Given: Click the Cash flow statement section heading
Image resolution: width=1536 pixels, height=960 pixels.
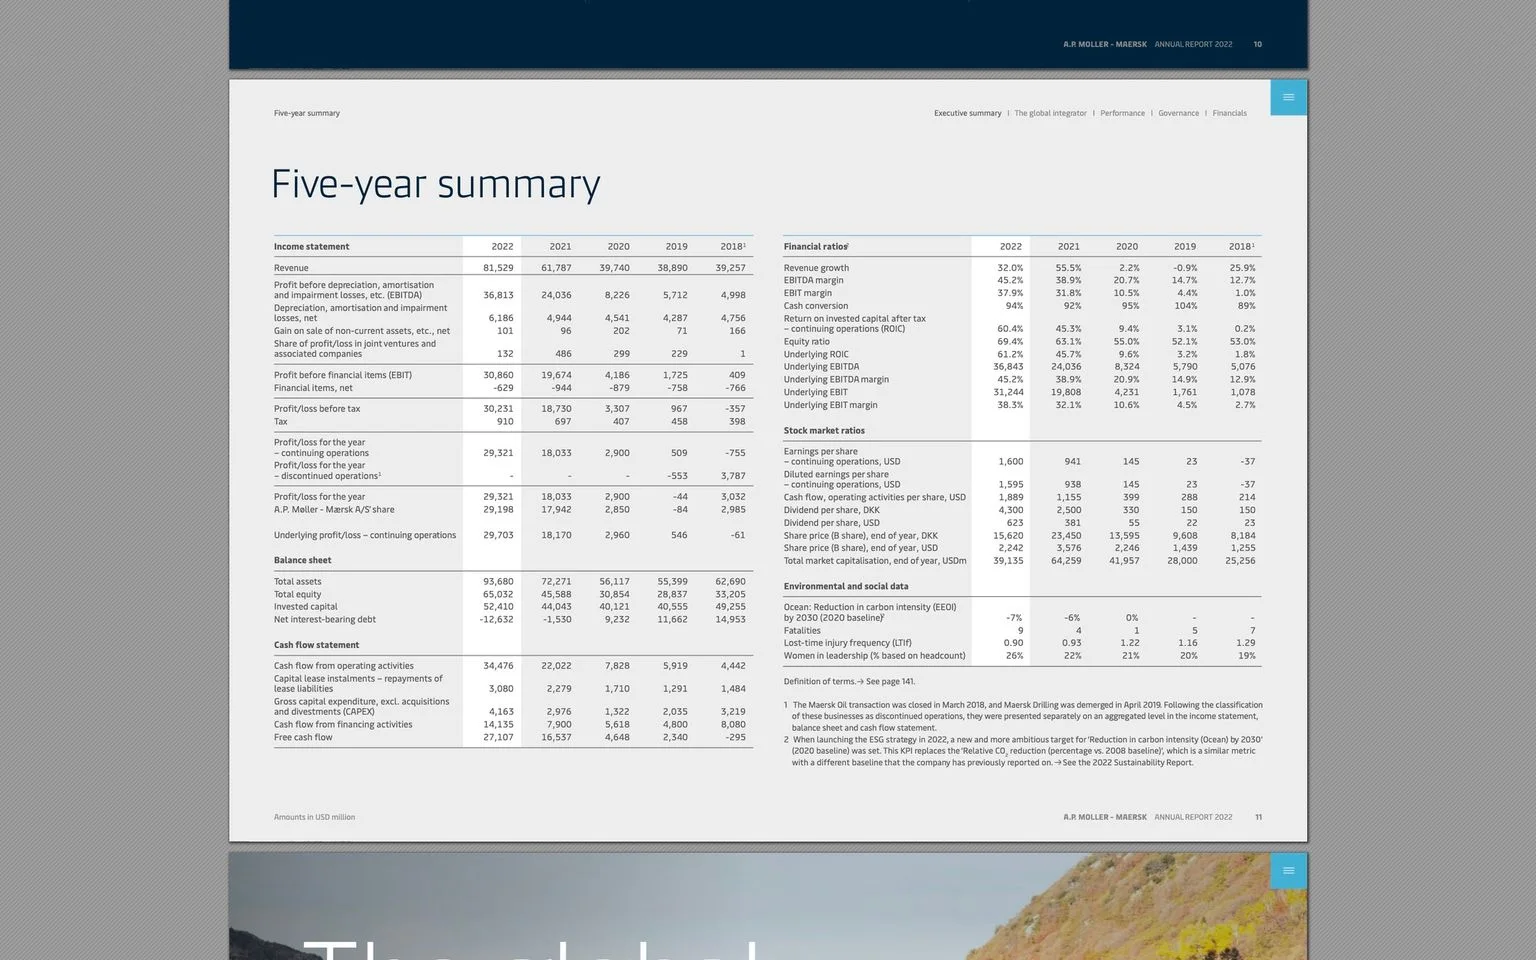Looking at the screenshot, I should (316, 646).
